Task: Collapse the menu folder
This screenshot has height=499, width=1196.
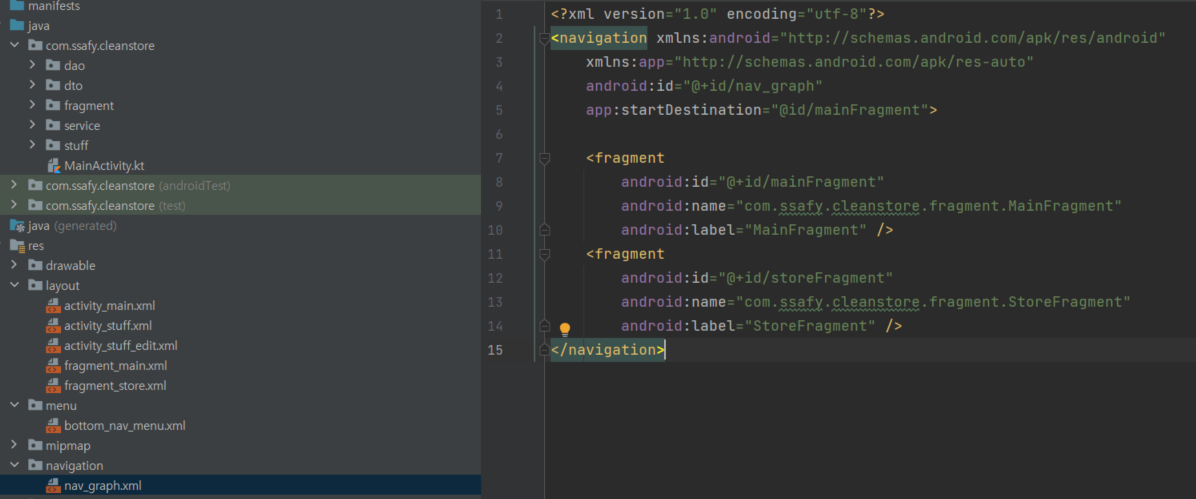Action: (x=14, y=405)
